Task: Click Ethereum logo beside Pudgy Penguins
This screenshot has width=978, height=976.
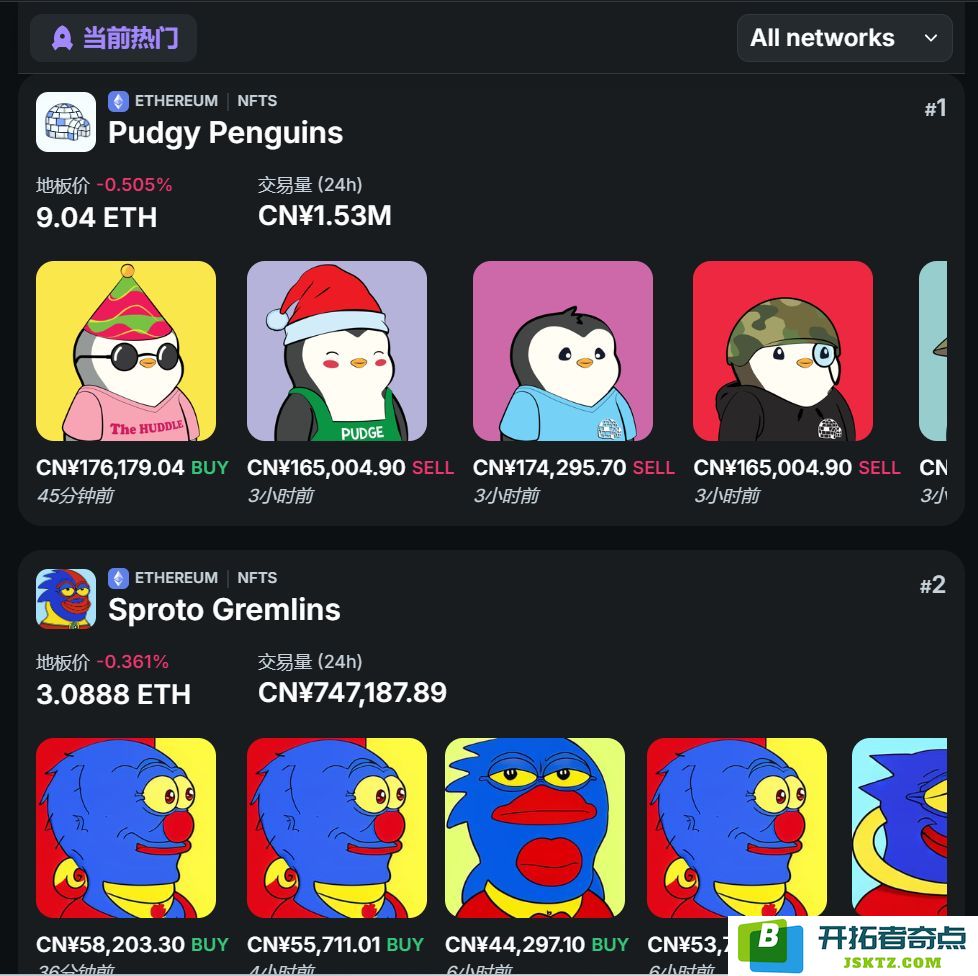Action: tap(119, 101)
